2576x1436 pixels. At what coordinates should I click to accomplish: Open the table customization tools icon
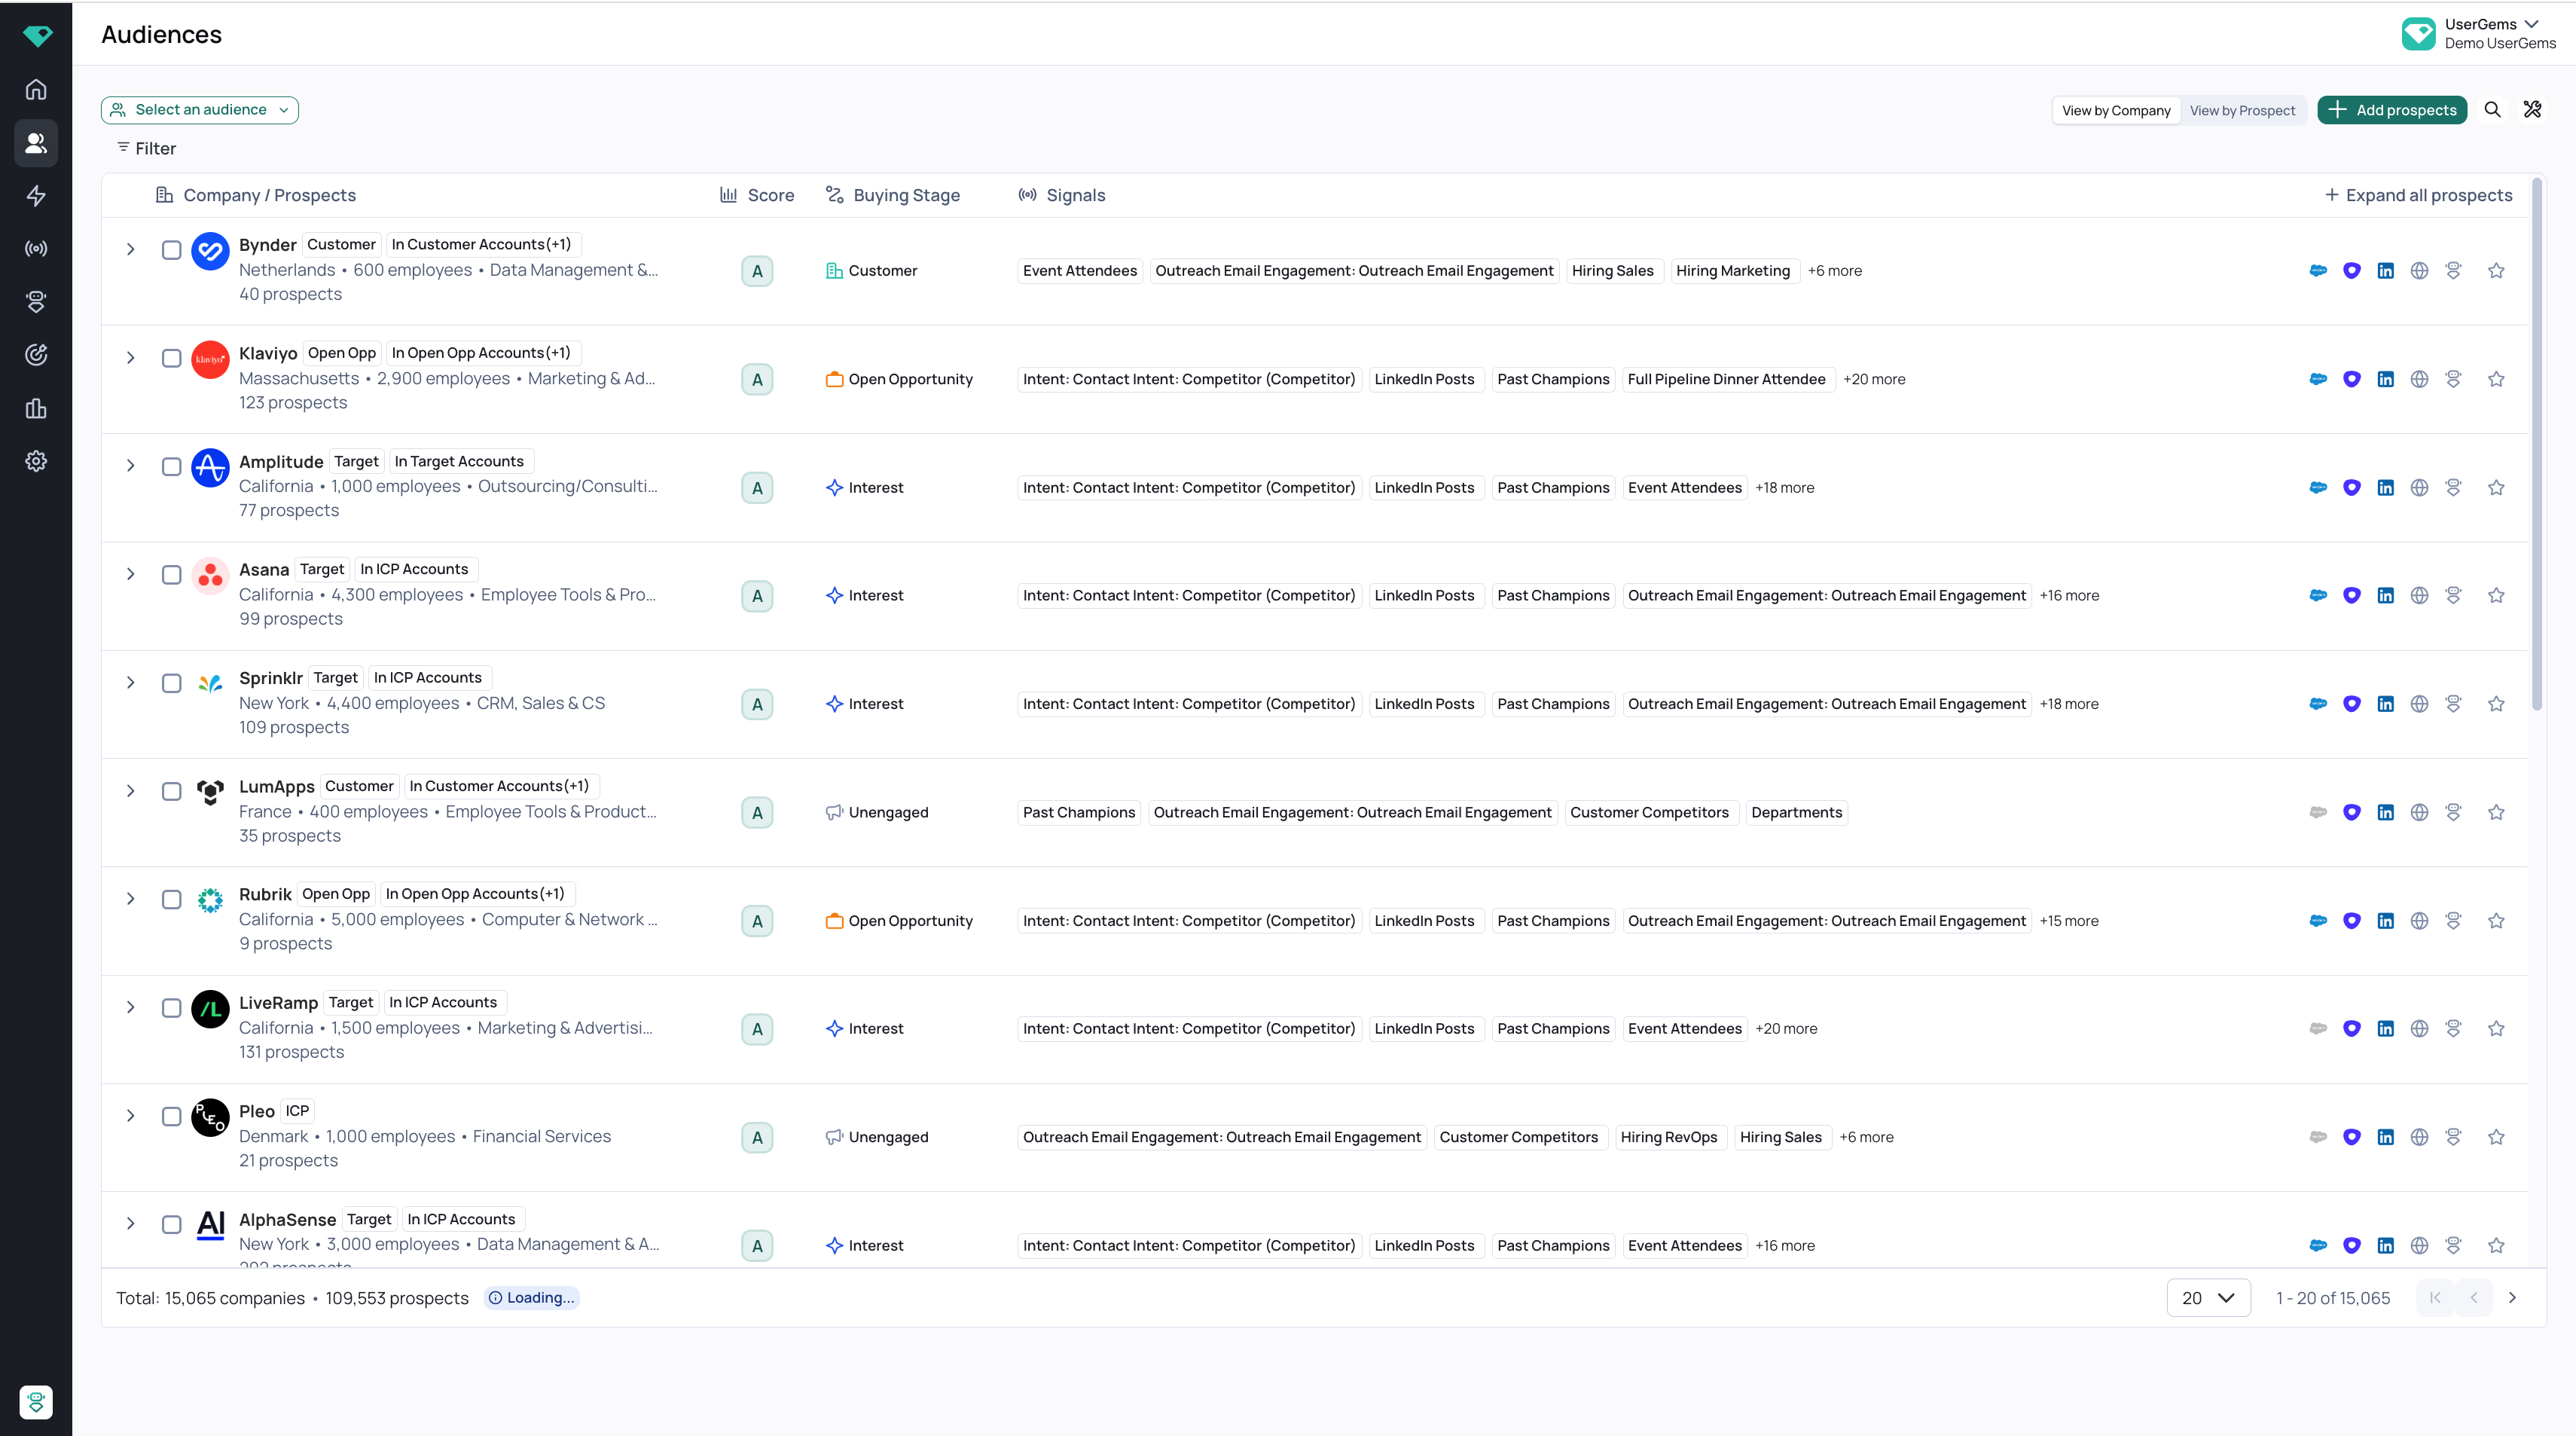(x=2533, y=110)
